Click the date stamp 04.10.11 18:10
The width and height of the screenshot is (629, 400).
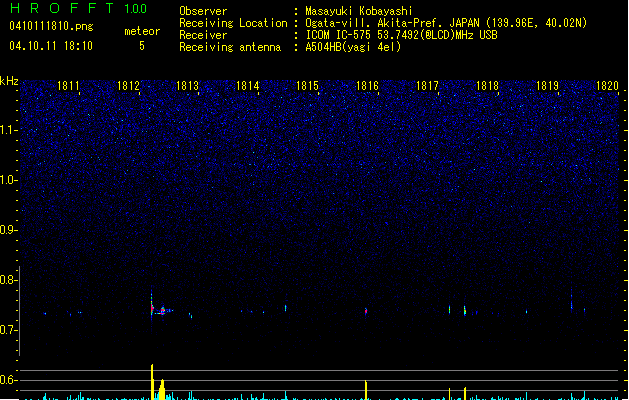(51, 46)
